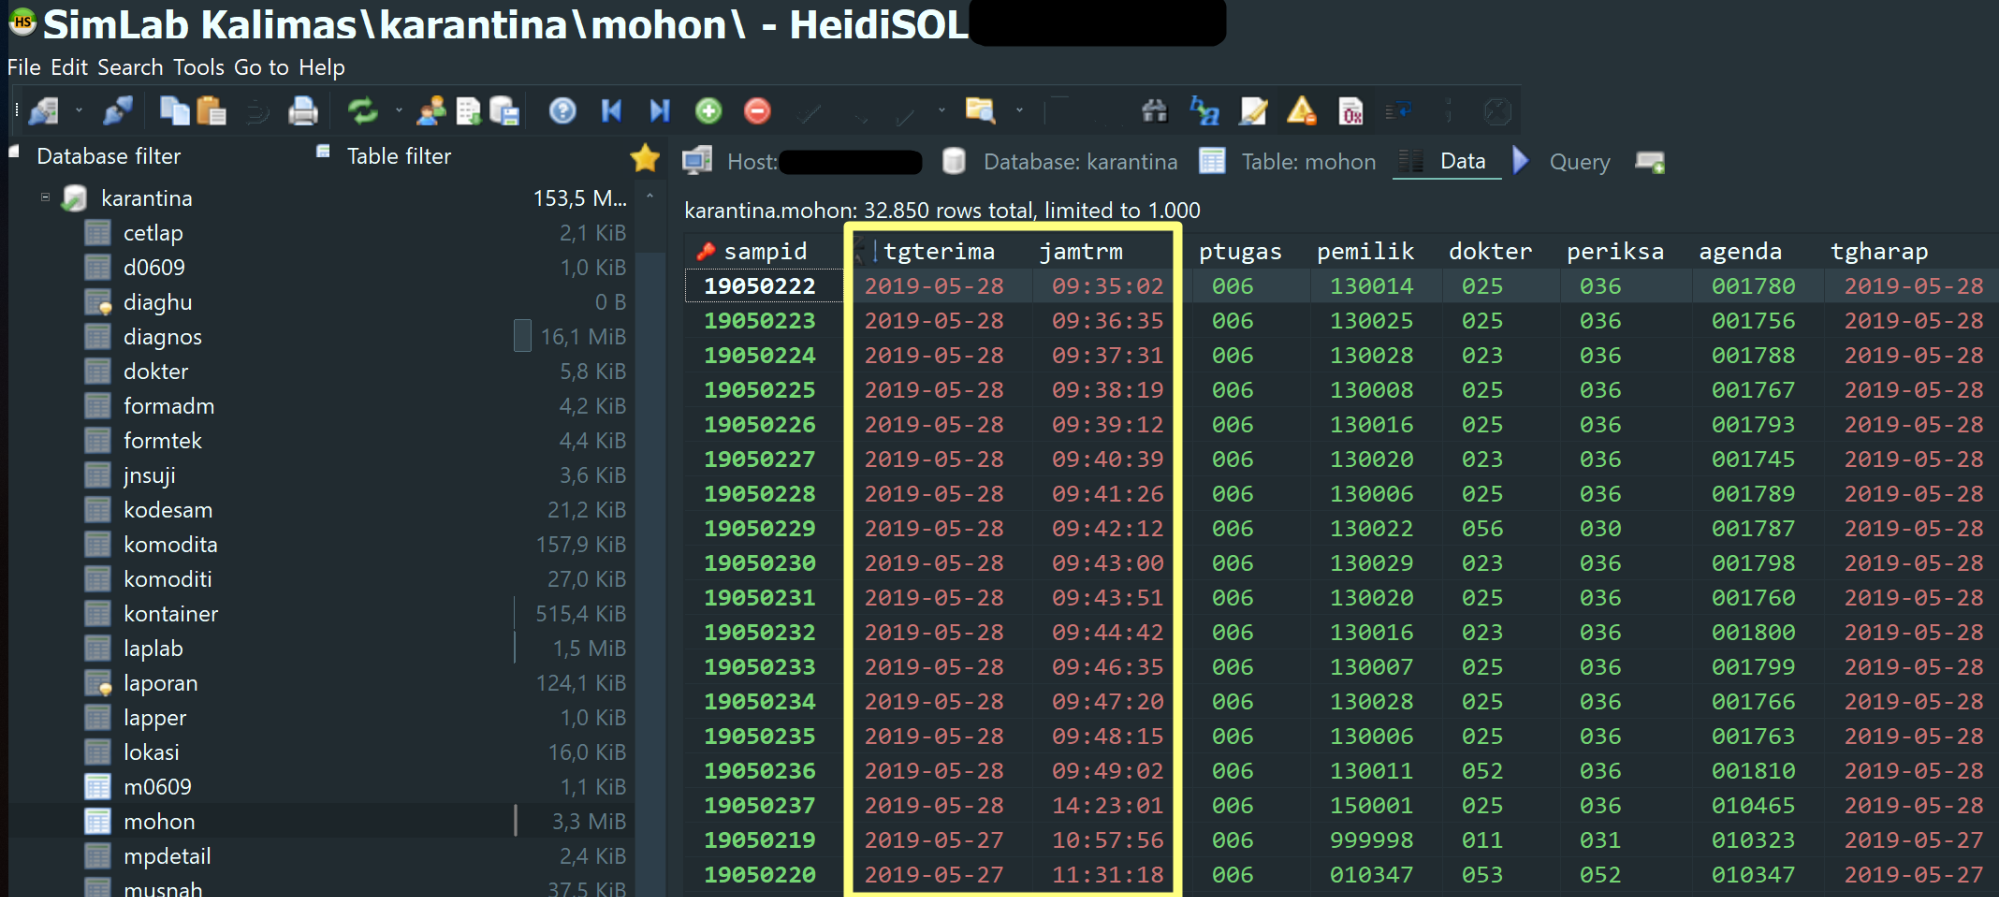
Task: Click the green Insert row icon
Action: [x=709, y=111]
